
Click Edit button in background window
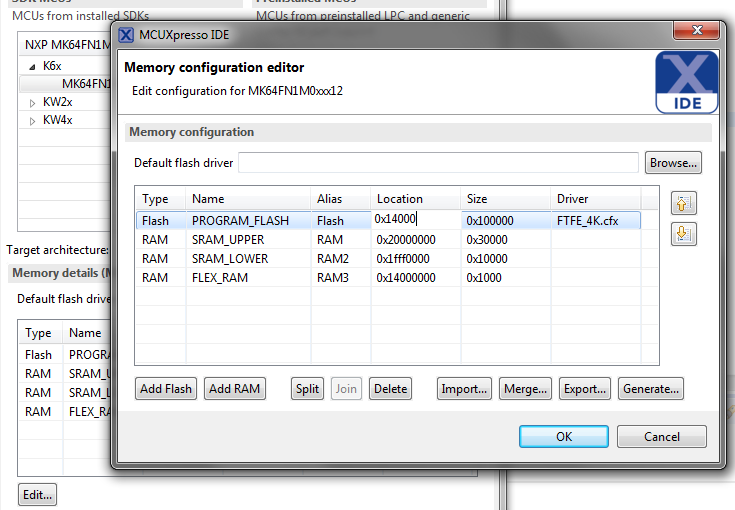pyautogui.click(x=38, y=495)
